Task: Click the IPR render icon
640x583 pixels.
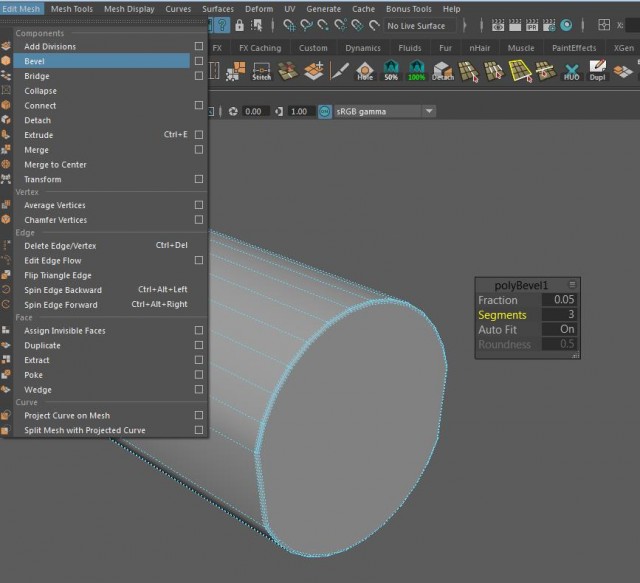Action: click(x=532, y=25)
